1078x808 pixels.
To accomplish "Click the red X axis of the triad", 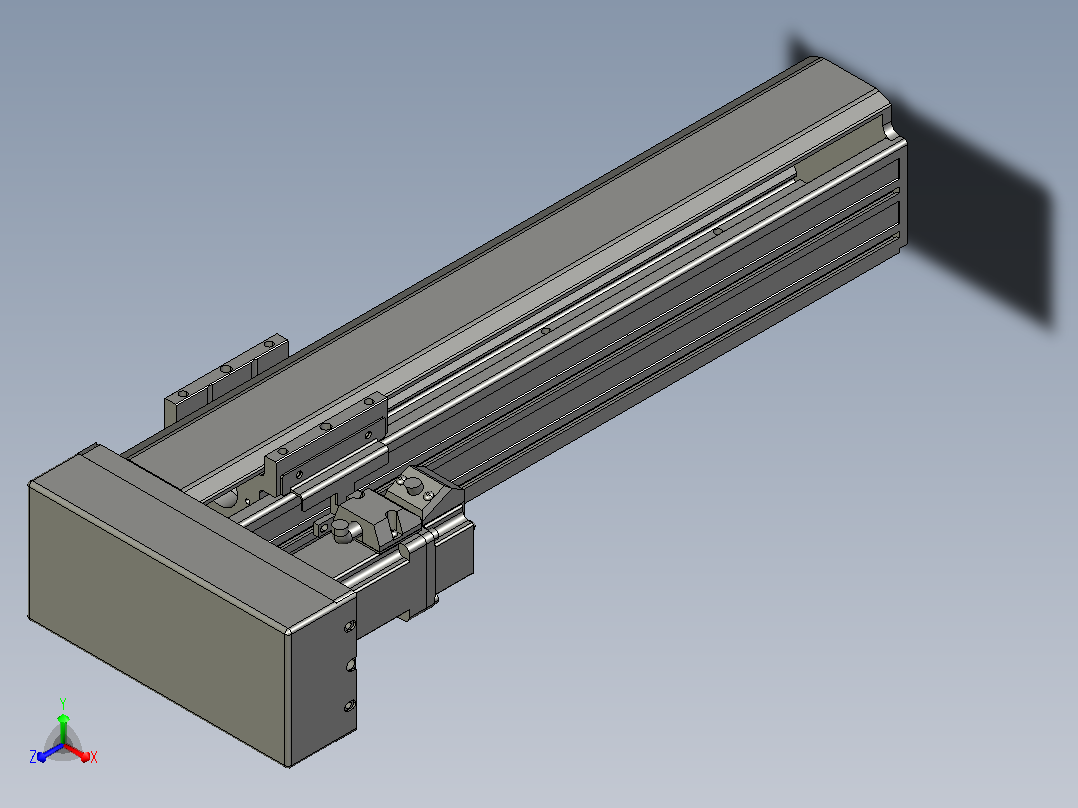I will [x=78, y=752].
